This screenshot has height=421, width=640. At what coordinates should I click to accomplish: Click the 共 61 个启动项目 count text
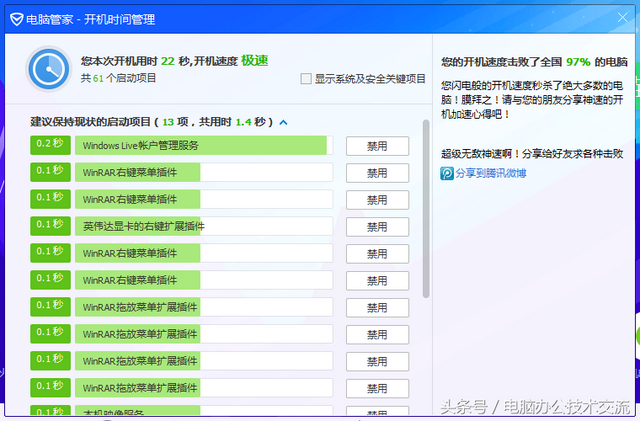tap(118, 78)
